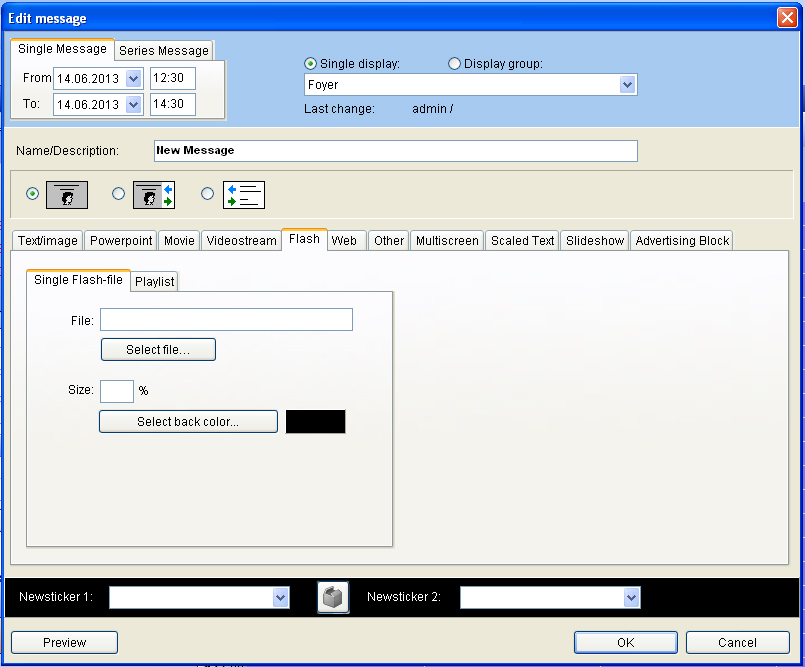Click the text-list layout icon with arrows

coord(243,194)
